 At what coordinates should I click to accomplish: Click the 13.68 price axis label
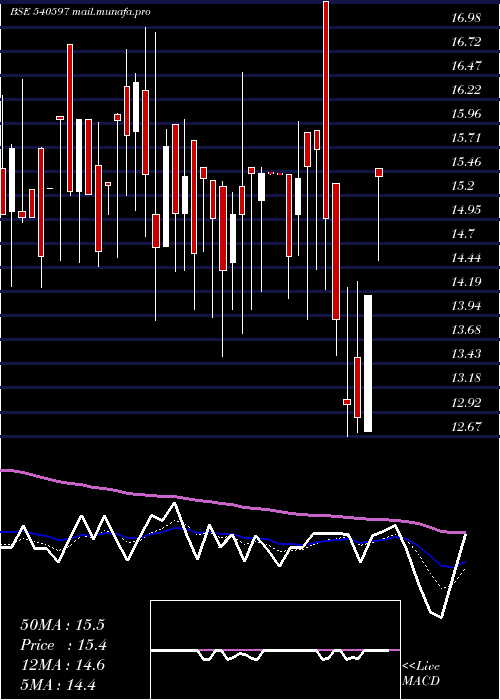(x=466, y=330)
